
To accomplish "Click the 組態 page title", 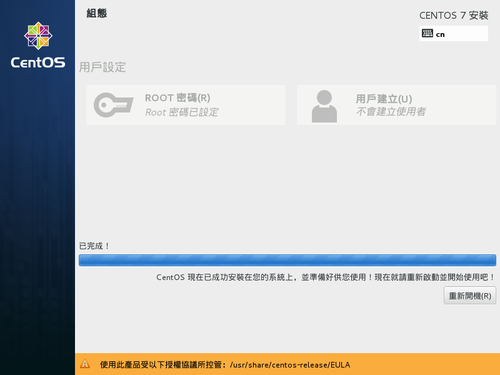I will coord(97,13).
